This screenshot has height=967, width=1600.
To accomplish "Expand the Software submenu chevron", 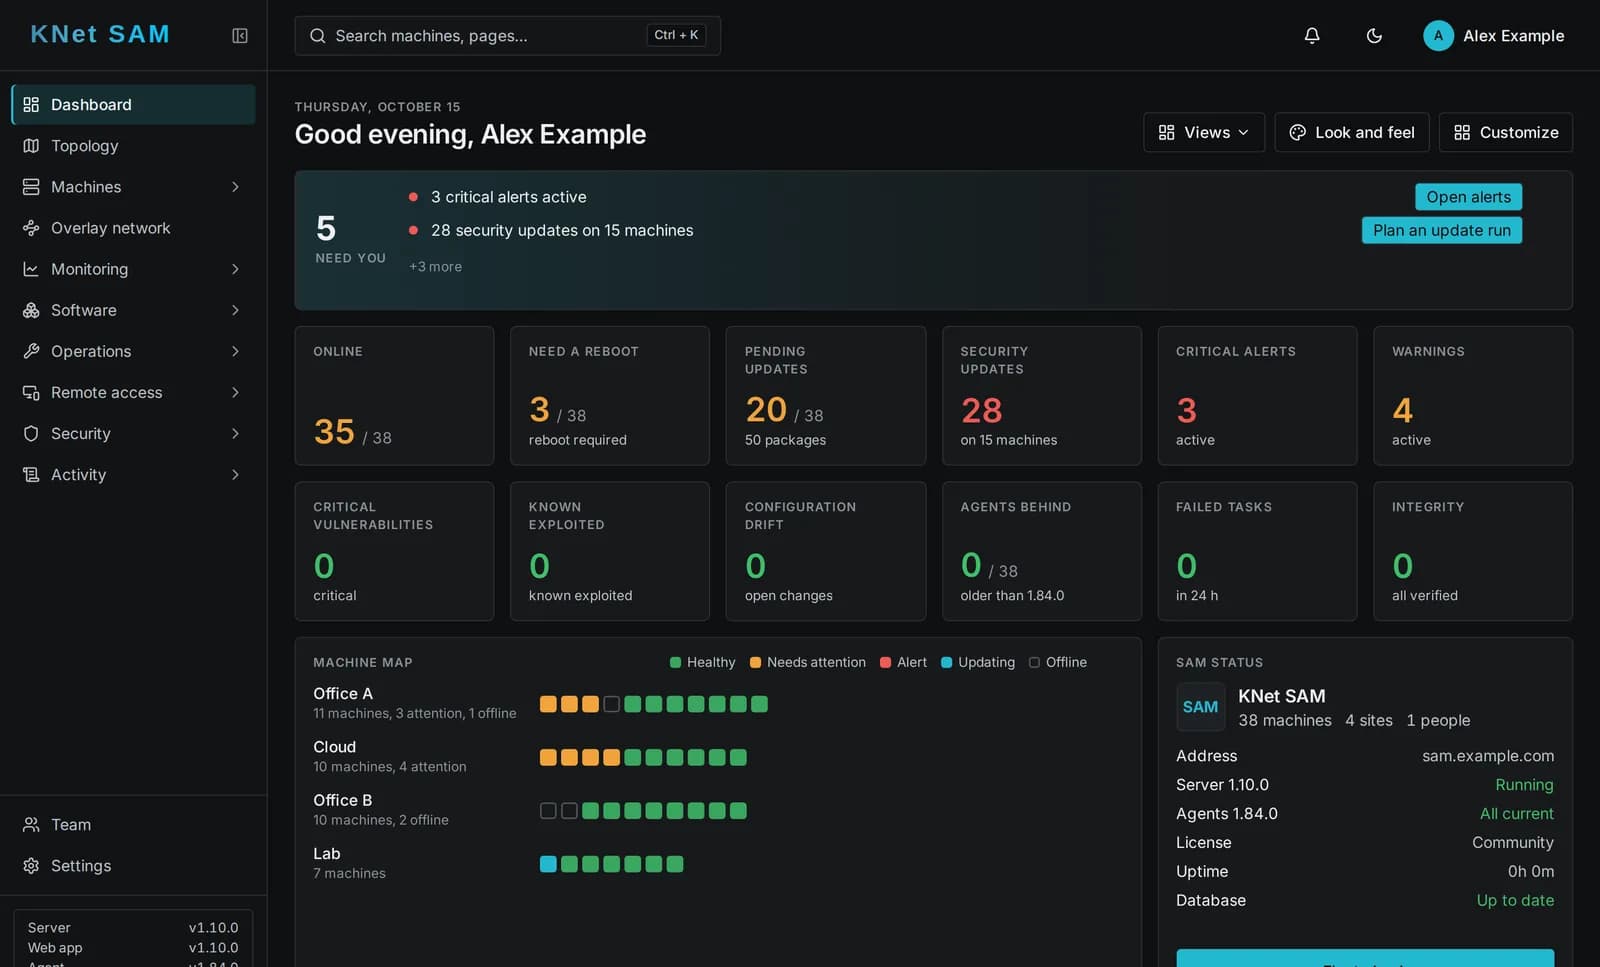I will pyautogui.click(x=235, y=310).
